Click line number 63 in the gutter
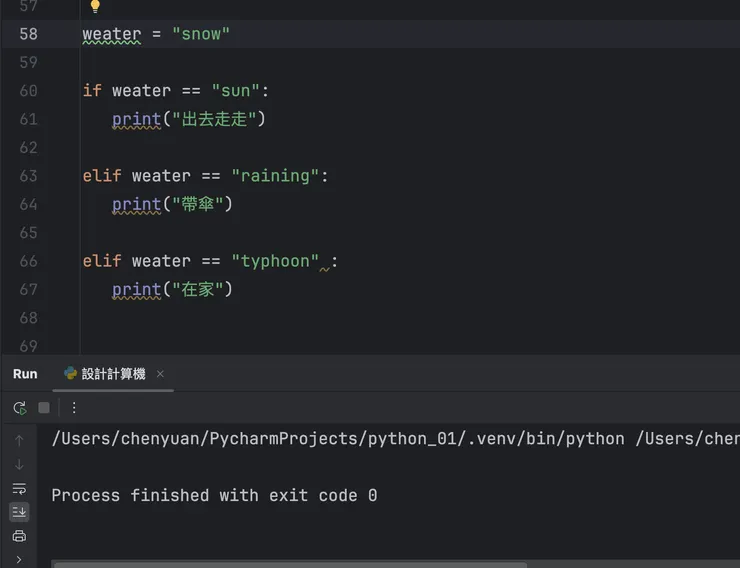The image size is (740, 568). point(28,176)
